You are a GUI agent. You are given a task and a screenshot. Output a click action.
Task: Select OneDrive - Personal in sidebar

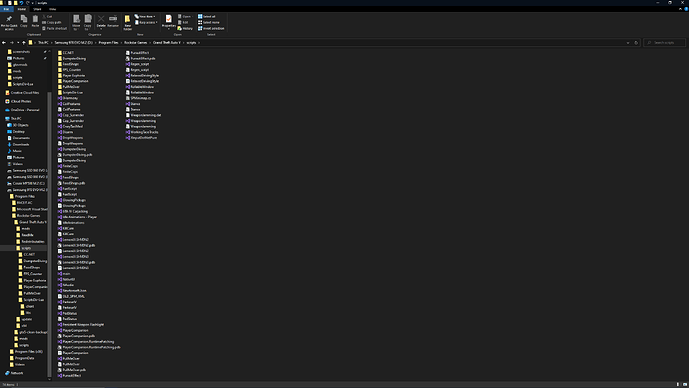[22, 110]
